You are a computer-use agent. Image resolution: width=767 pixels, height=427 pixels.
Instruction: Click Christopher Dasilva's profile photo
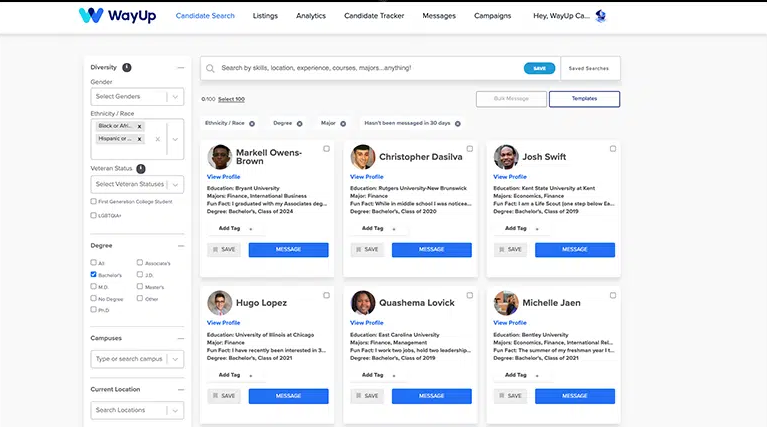click(362, 157)
